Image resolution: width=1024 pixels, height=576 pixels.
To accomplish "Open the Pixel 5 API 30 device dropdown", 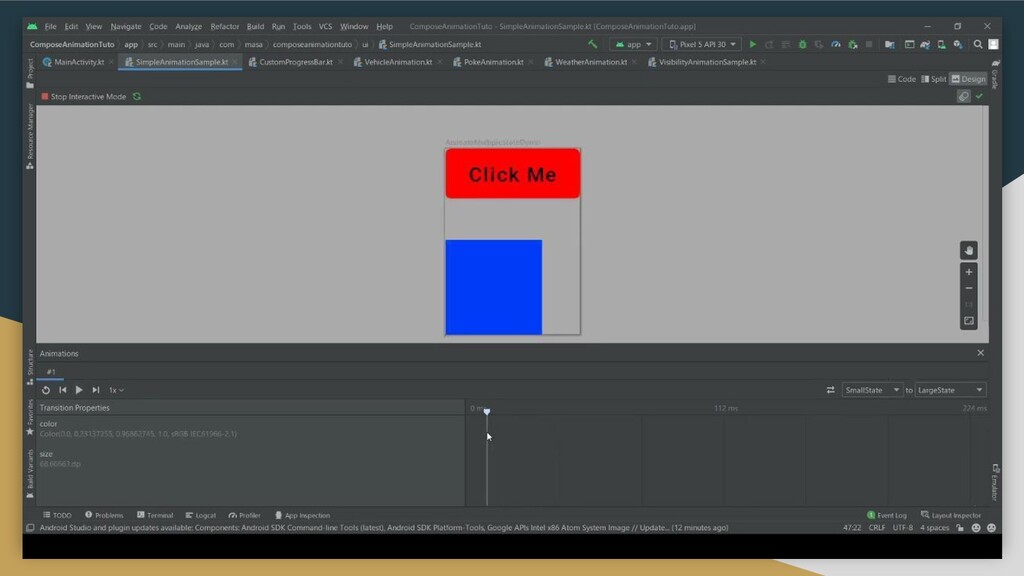I will pyautogui.click(x=701, y=44).
